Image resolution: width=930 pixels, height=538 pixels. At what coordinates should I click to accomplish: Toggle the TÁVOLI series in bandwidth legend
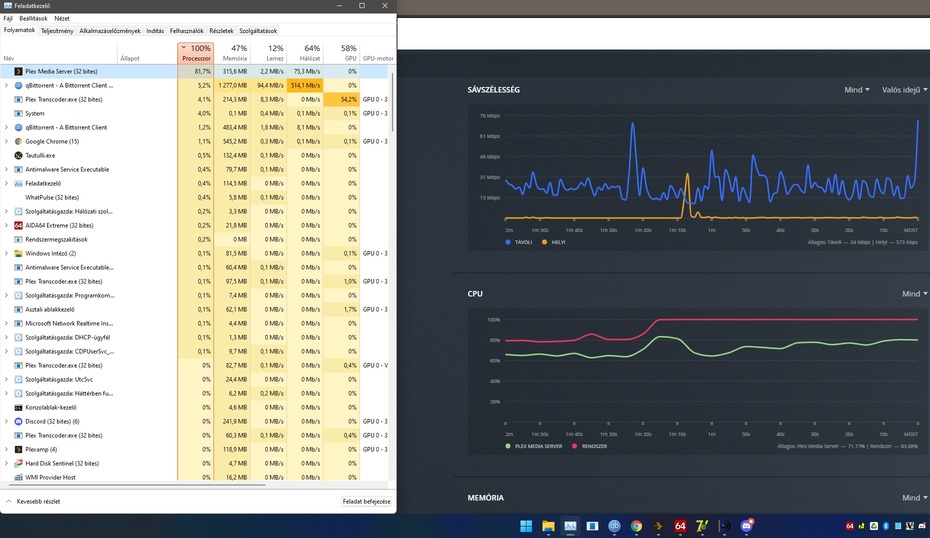519,242
